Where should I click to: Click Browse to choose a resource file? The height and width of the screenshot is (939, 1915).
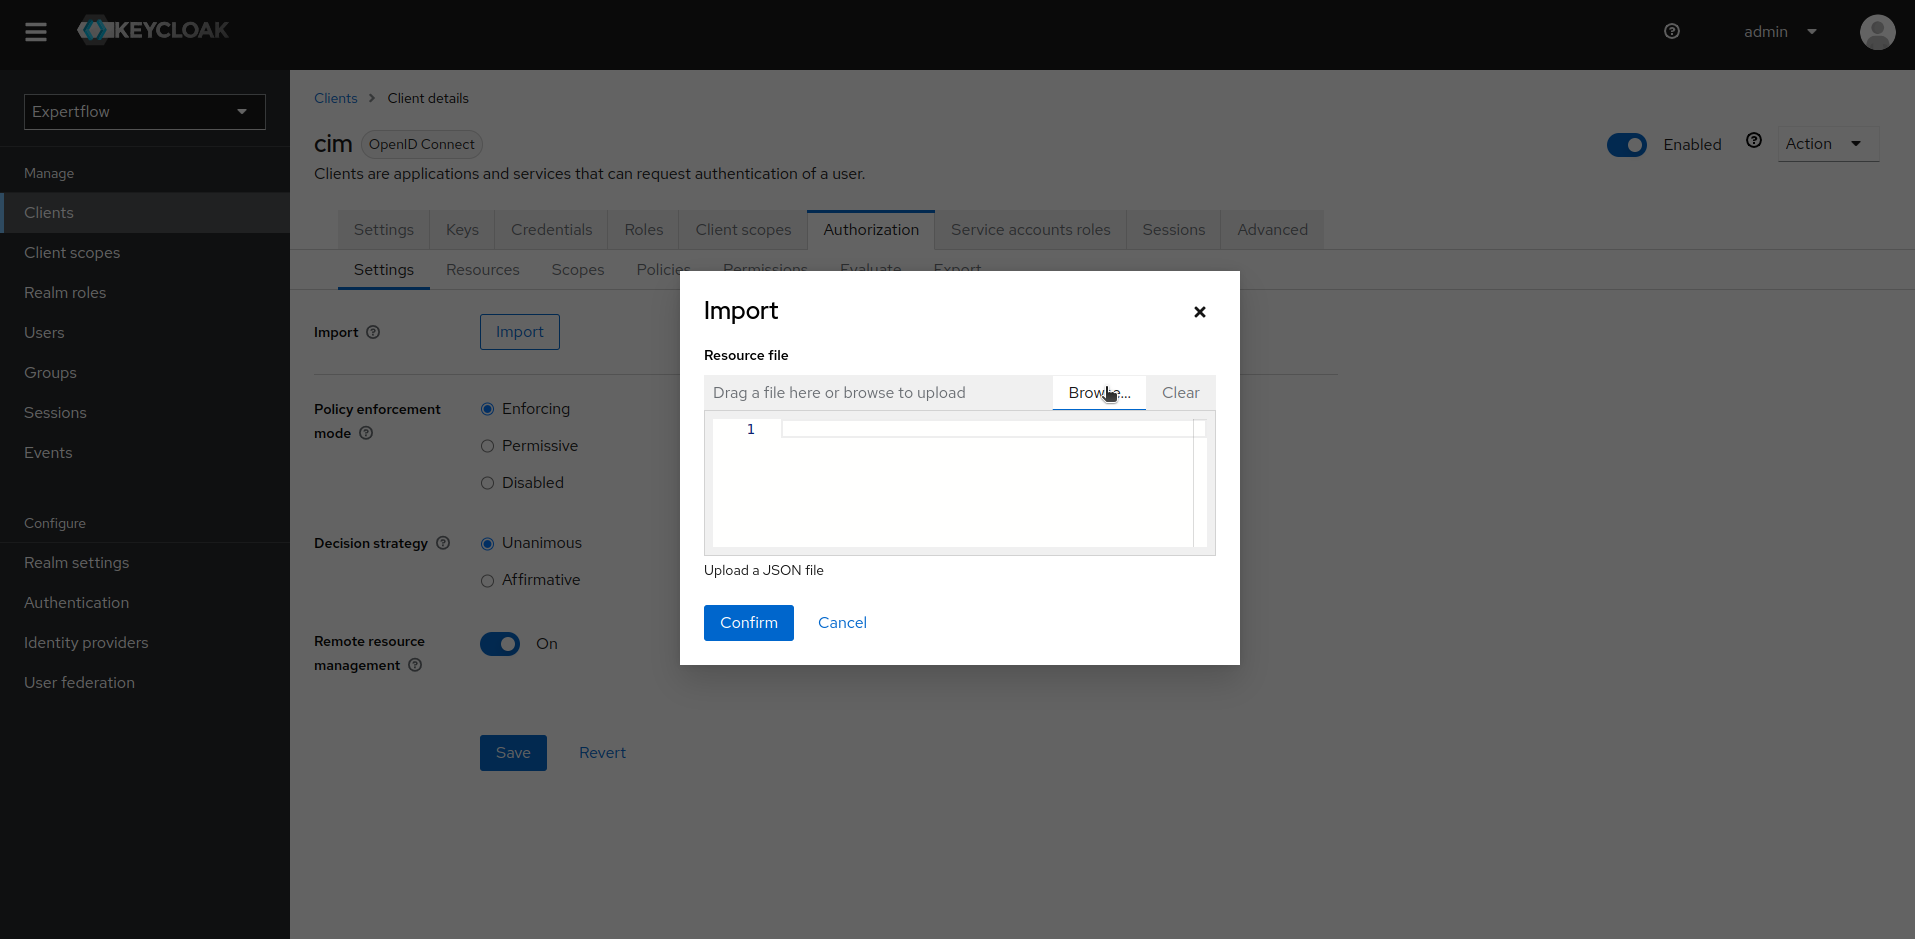point(1098,392)
